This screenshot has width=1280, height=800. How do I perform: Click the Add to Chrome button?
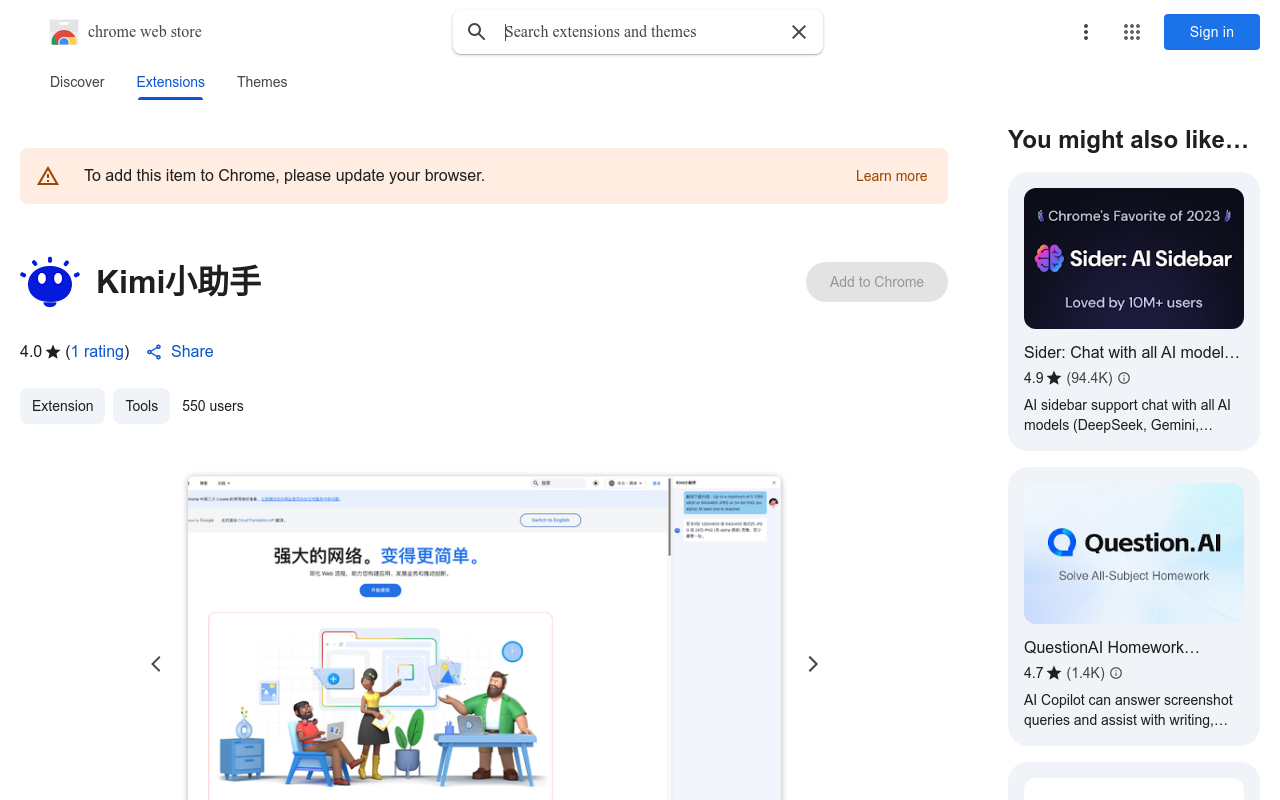[x=877, y=282]
